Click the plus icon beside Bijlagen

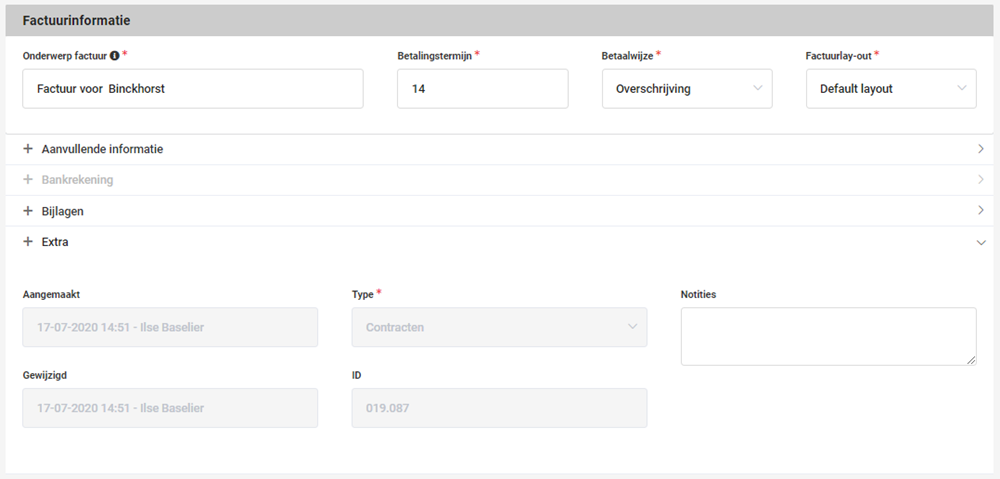pyautogui.click(x=27, y=210)
